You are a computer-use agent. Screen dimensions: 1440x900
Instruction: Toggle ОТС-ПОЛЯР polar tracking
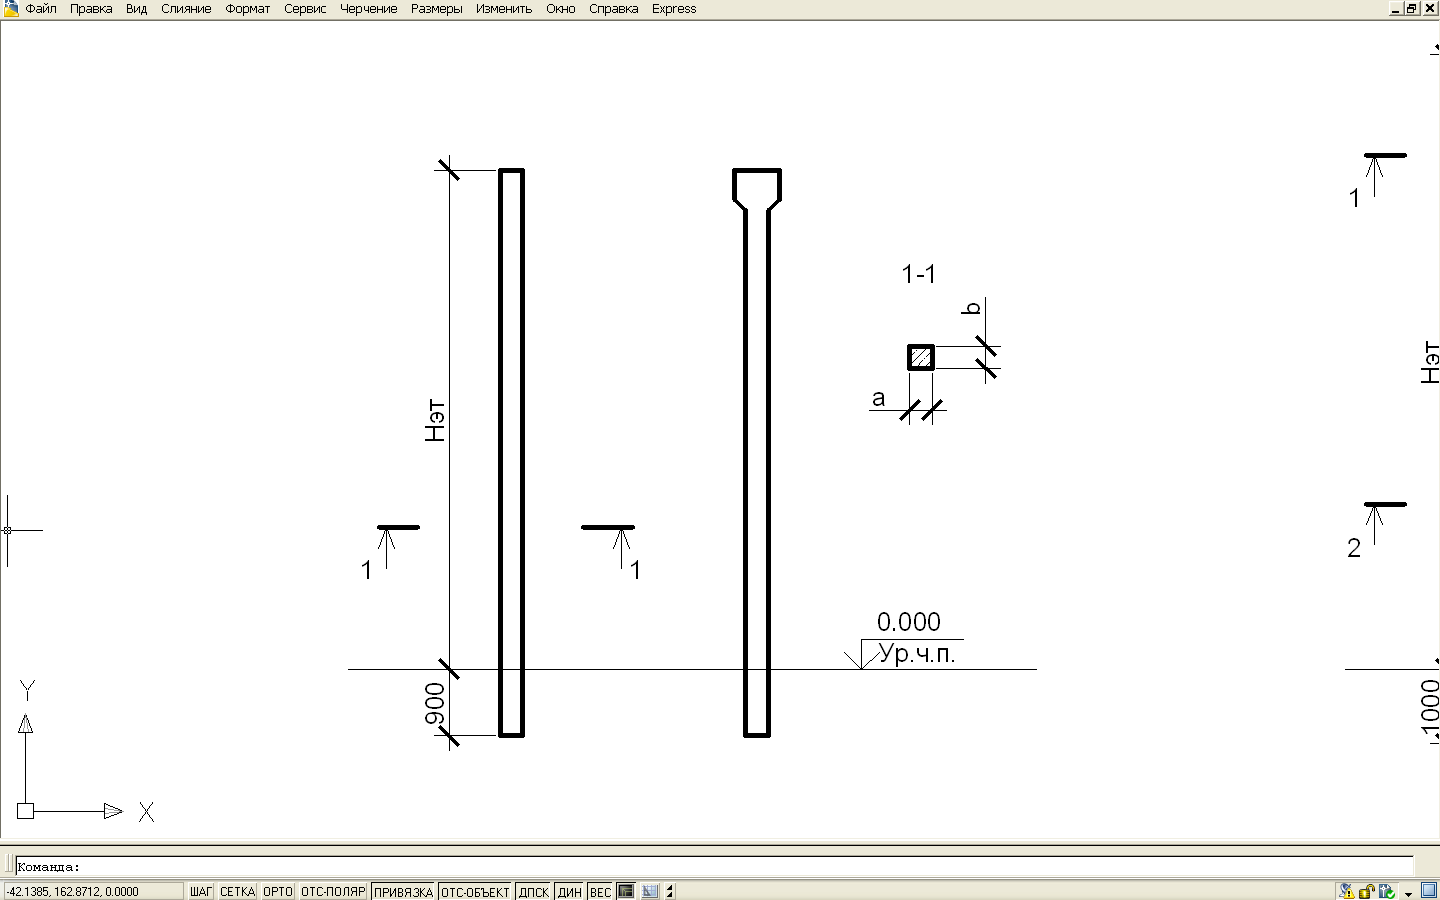pos(333,892)
